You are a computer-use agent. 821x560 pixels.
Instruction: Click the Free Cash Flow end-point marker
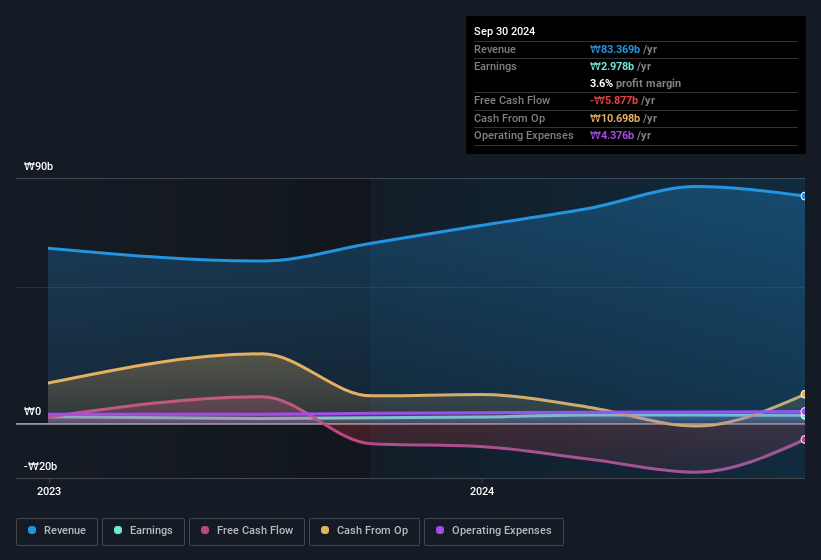(x=804, y=440)
